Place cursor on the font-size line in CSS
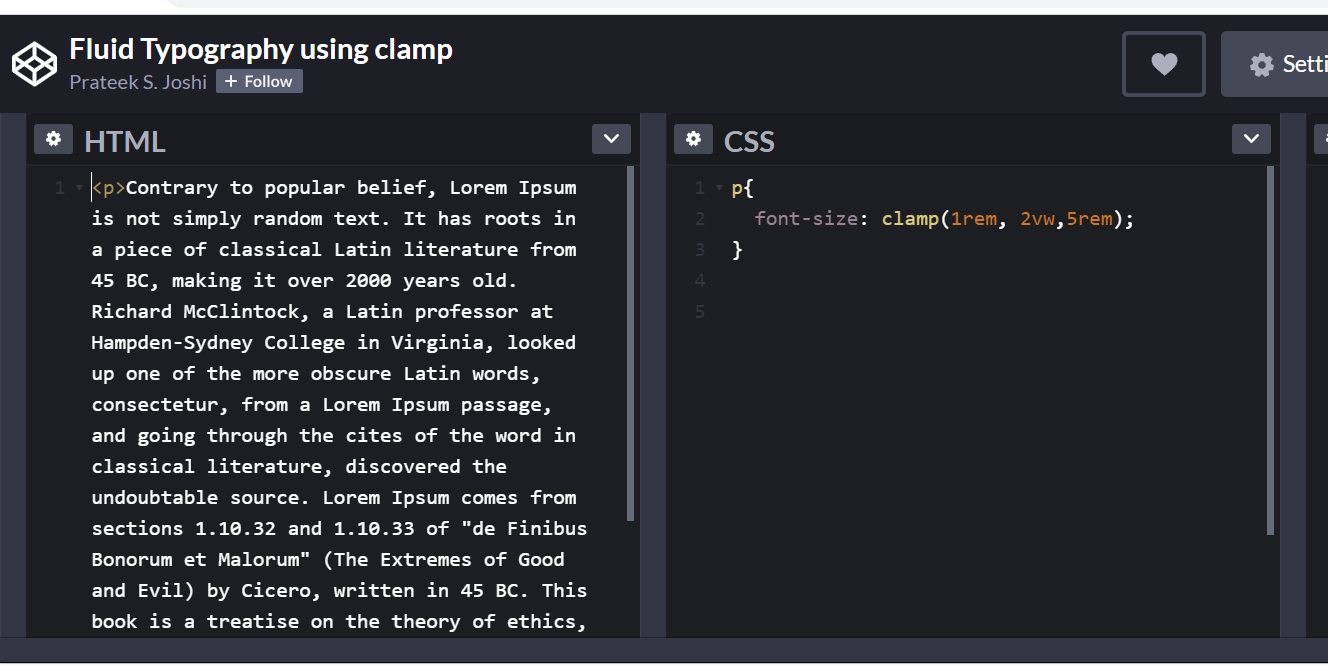The width and height of the screenshot is (1328, 668). (940, 218)
